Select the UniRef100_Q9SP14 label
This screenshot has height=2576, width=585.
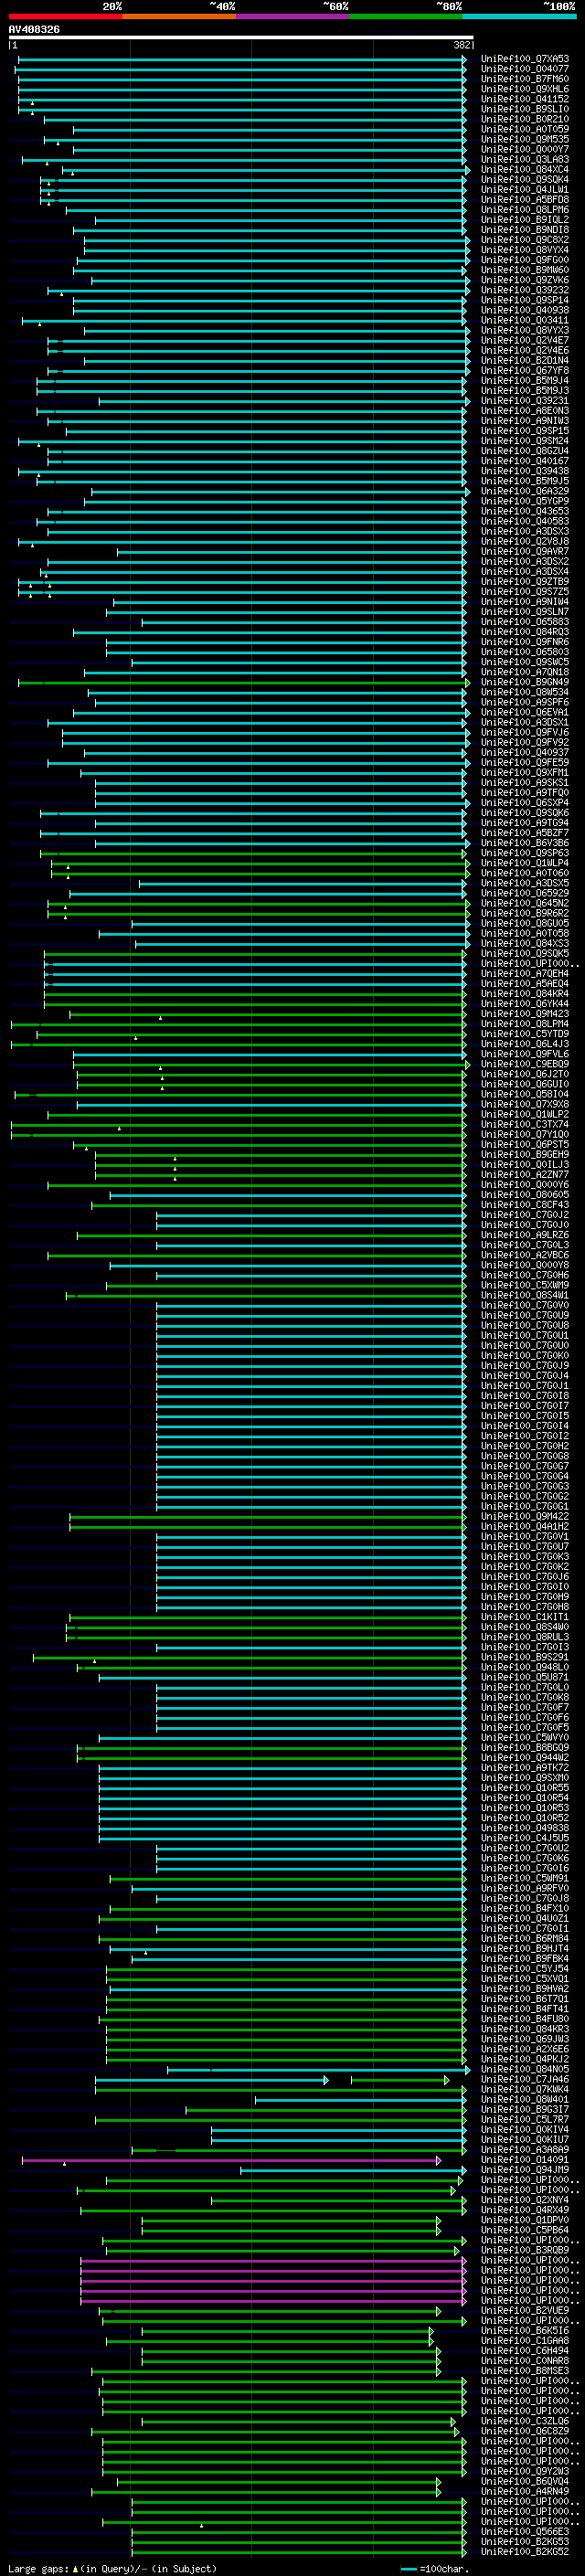525,300
